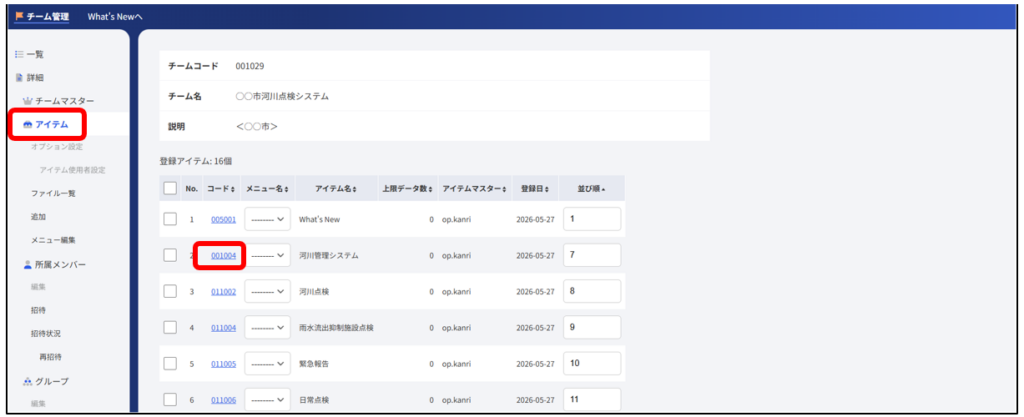Click sort order field showing 7
1024x417 pixels.
click(592, 255)
